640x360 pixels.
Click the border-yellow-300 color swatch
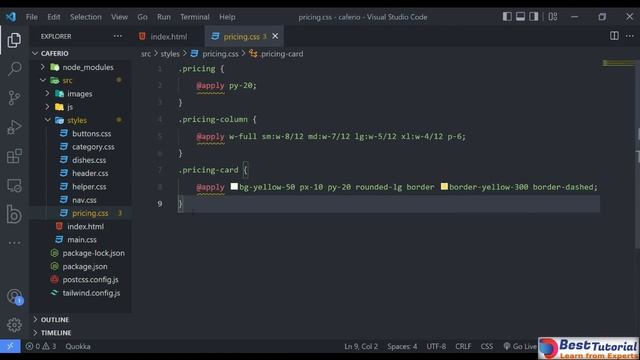click(x=444, y=187)
